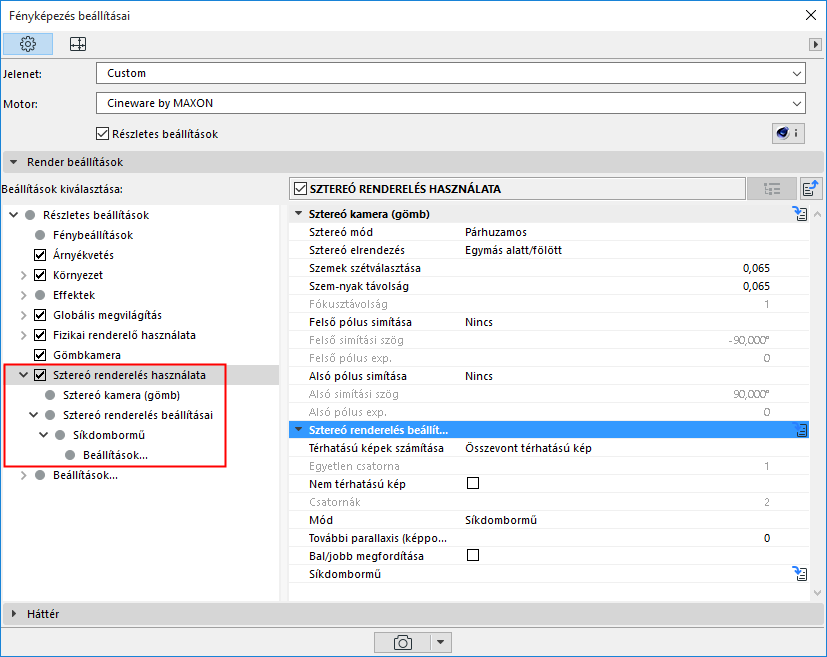Collapse the Részletes beállítások tree node
This screenshot has height=657, width=827.
point(14,215)
